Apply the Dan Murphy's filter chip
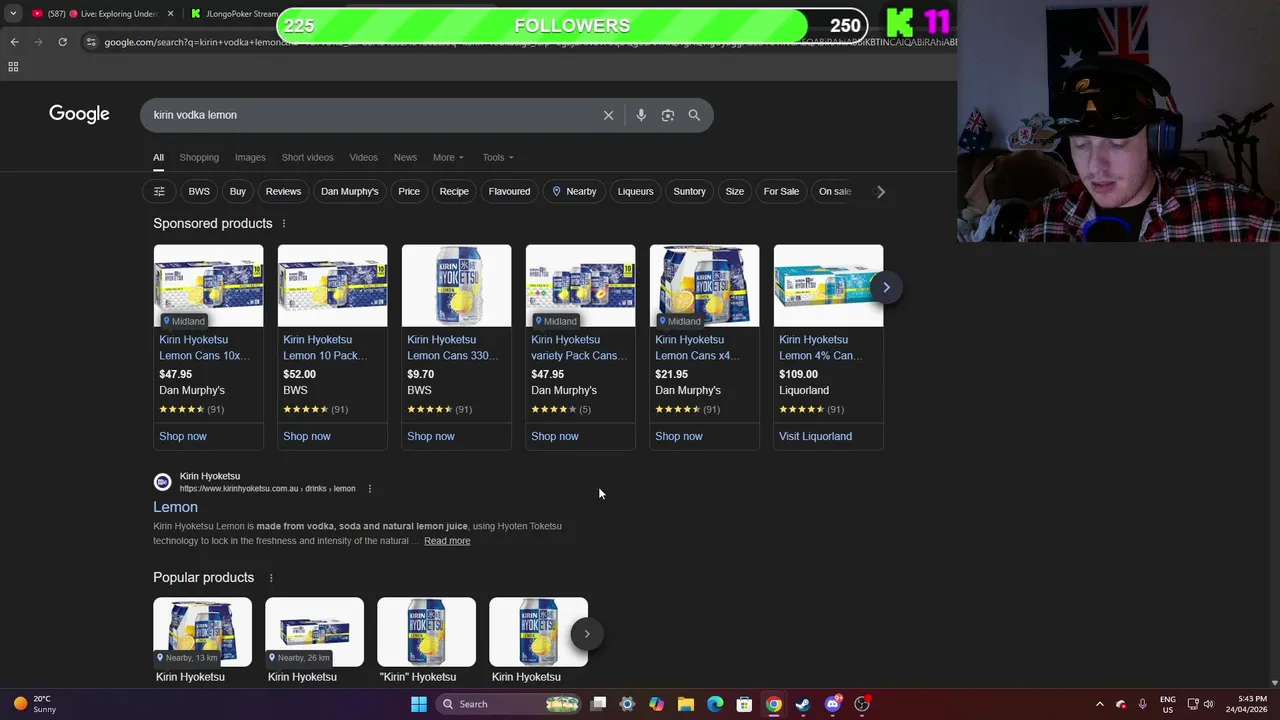1280x720 pixels. point(349,191)
